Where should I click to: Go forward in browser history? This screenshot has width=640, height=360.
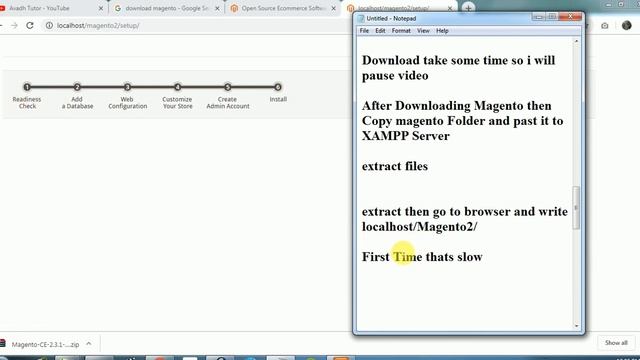pyautogui.click(x=14, y=25)
